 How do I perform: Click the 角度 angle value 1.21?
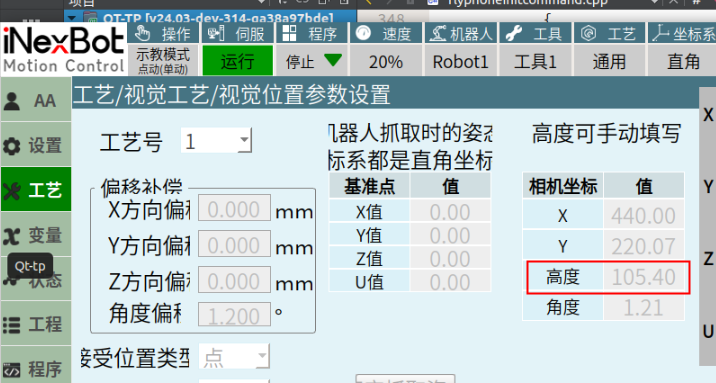coord(644,307)
